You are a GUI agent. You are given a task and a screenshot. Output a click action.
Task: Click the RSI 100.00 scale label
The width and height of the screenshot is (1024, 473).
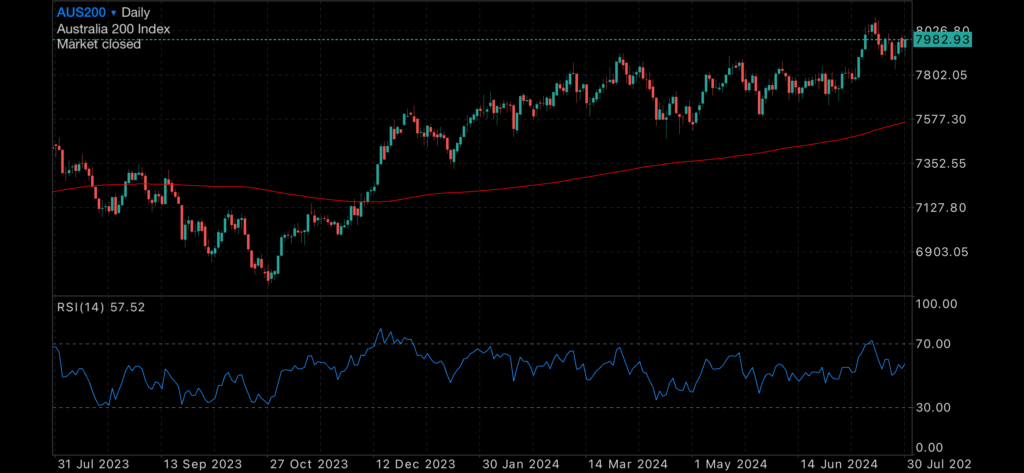tap(936, 304)
